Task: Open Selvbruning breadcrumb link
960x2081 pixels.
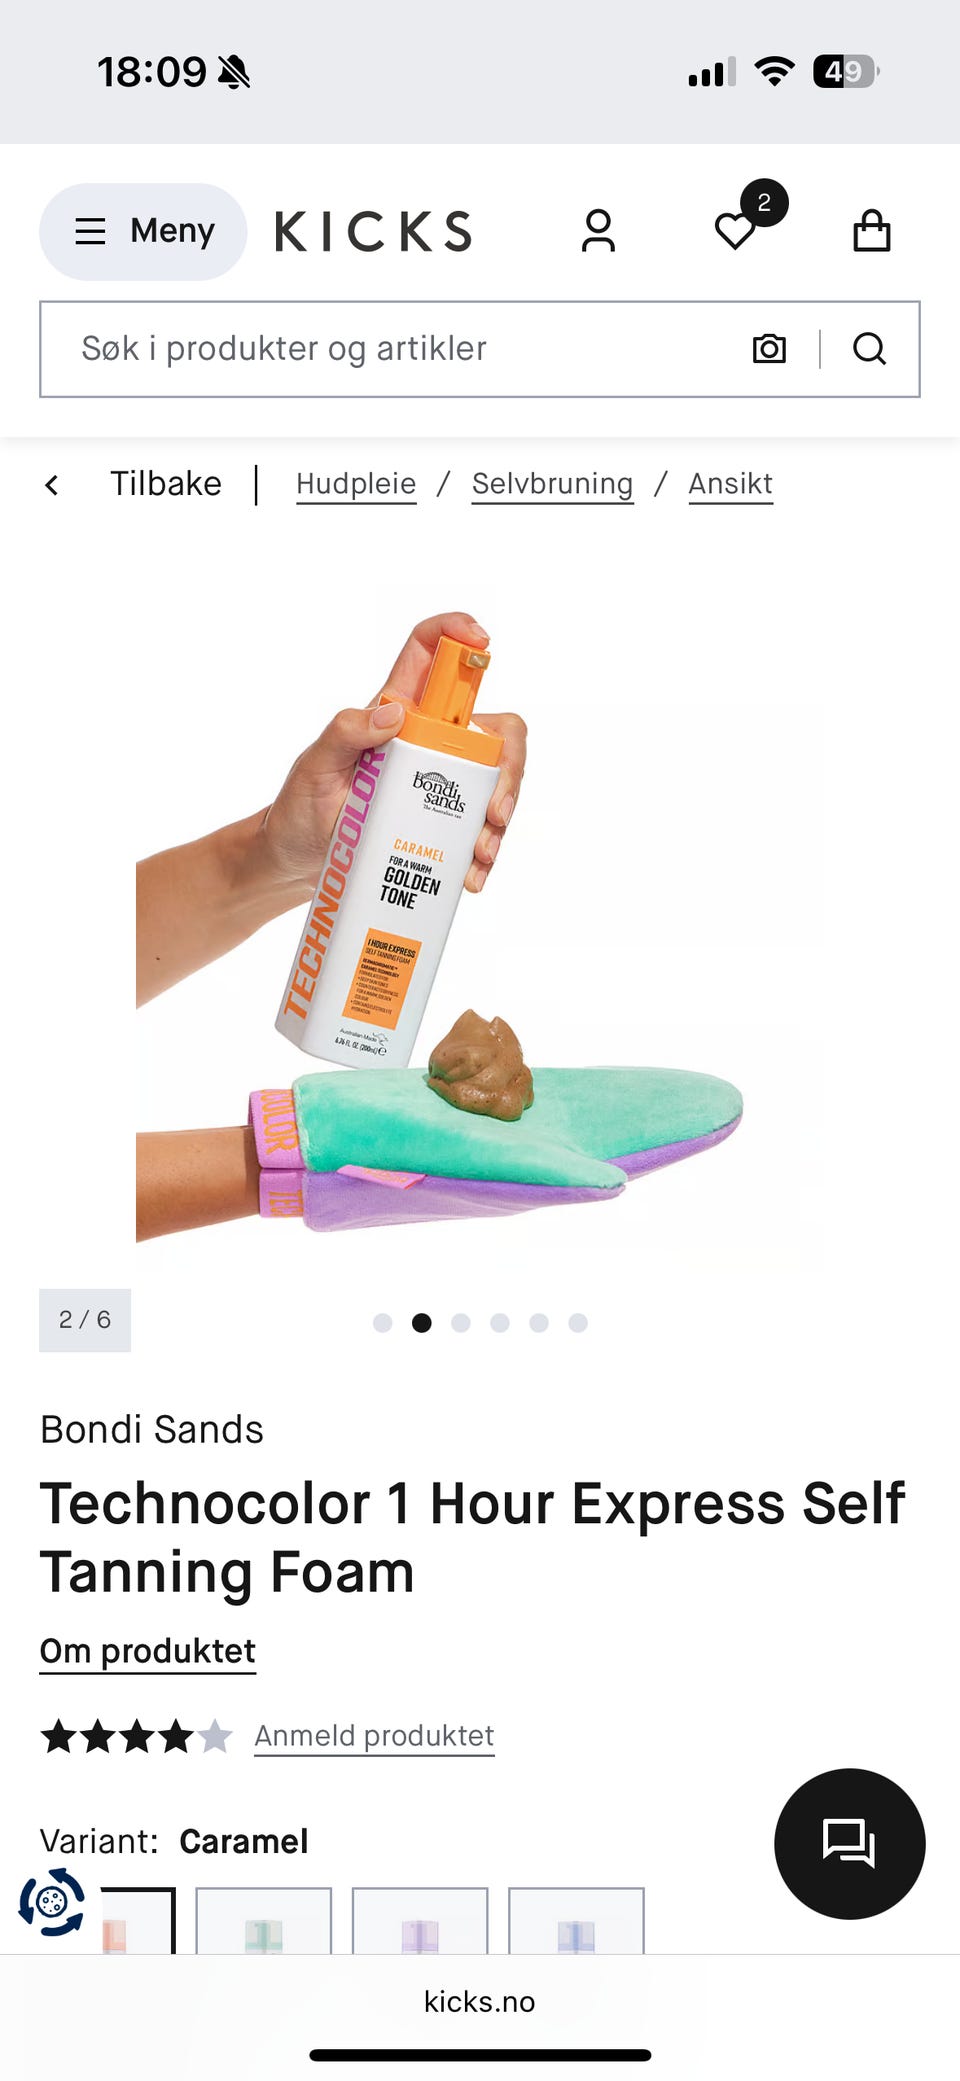Action: [x=552, y=484]
